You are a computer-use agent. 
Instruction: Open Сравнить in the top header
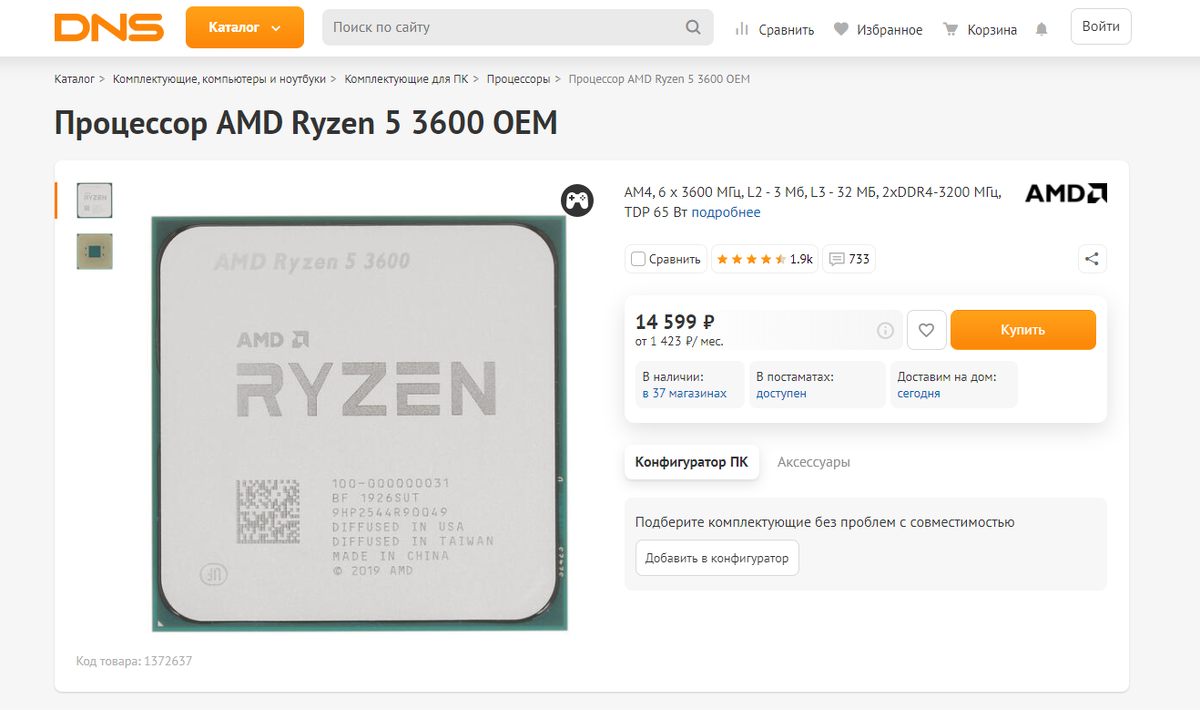[775, 29]
